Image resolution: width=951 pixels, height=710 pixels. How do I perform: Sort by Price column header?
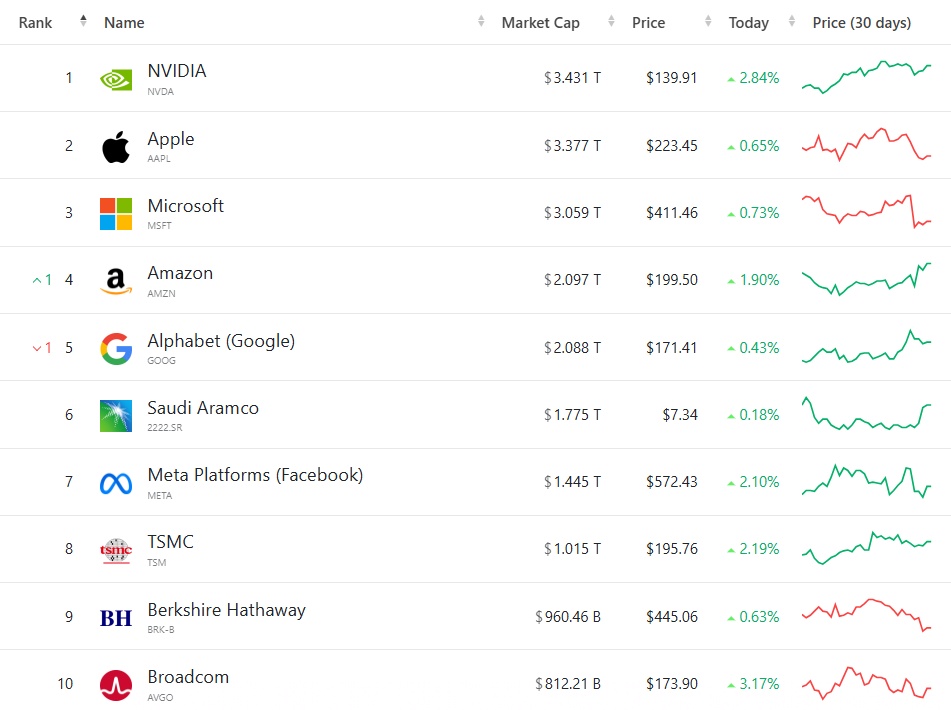tap(648, 22)
